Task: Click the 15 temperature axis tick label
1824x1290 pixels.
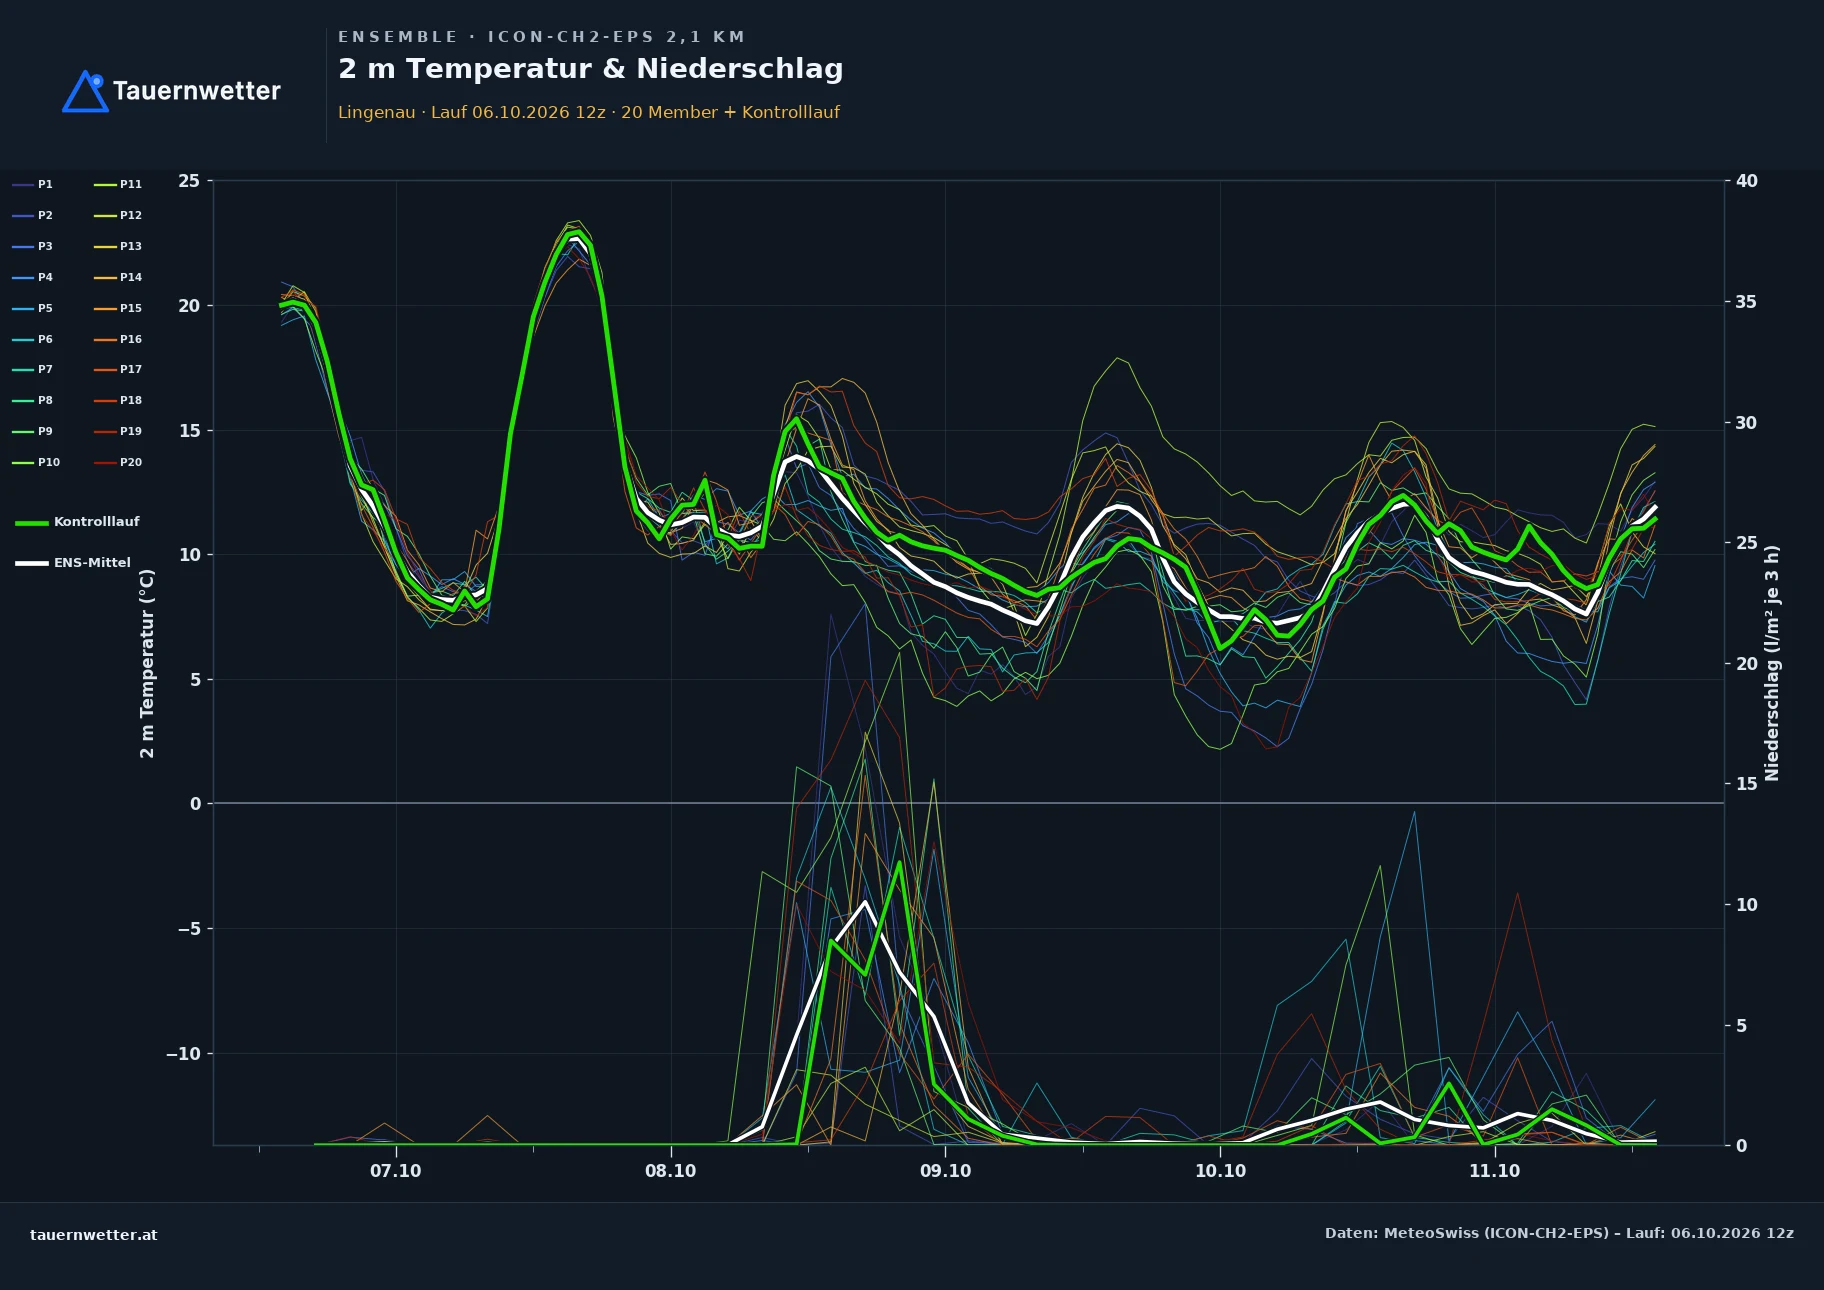Action: click(x=189, y=431)
